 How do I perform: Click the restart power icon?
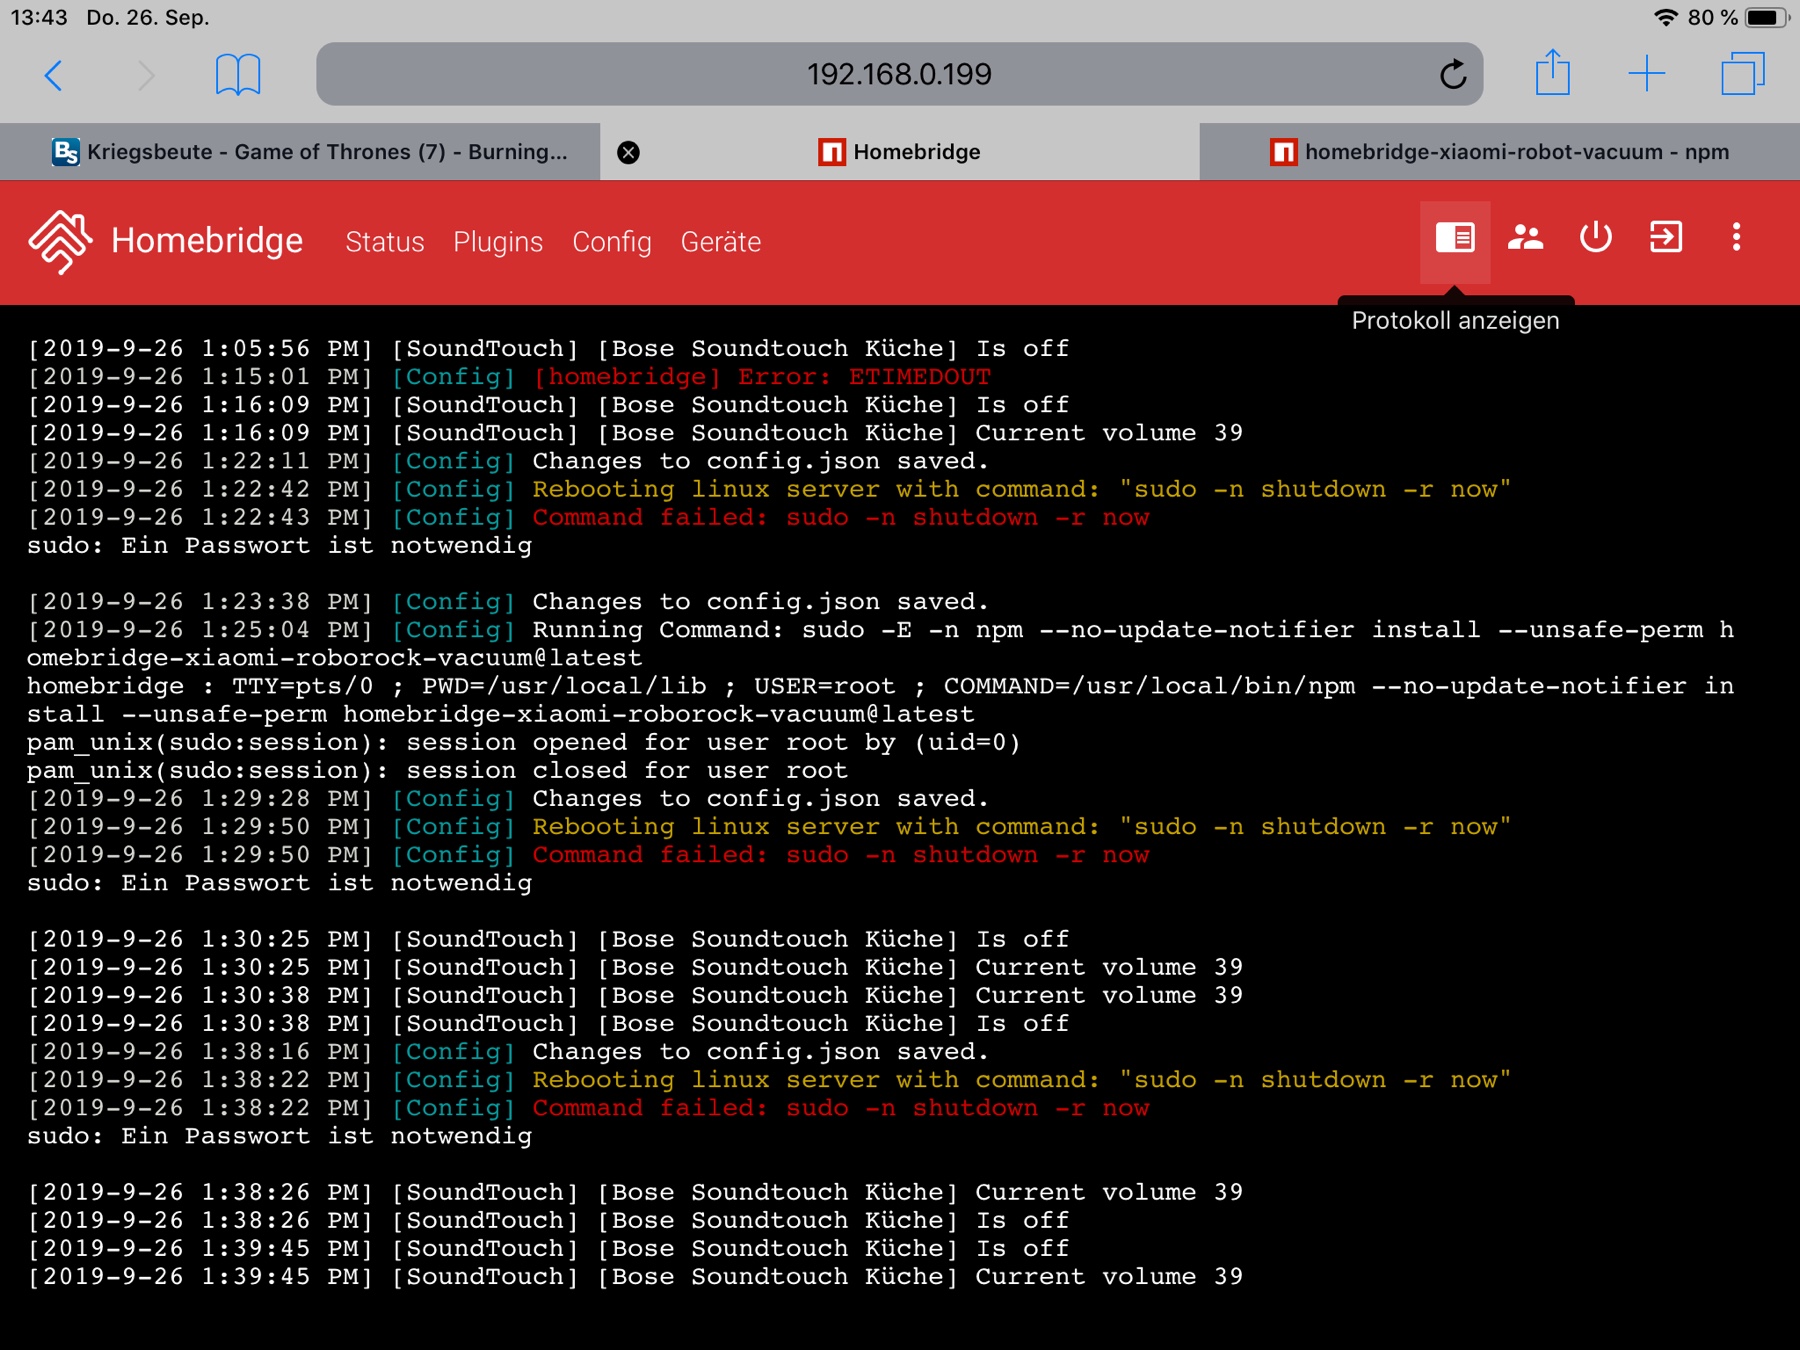[1595, 238]
